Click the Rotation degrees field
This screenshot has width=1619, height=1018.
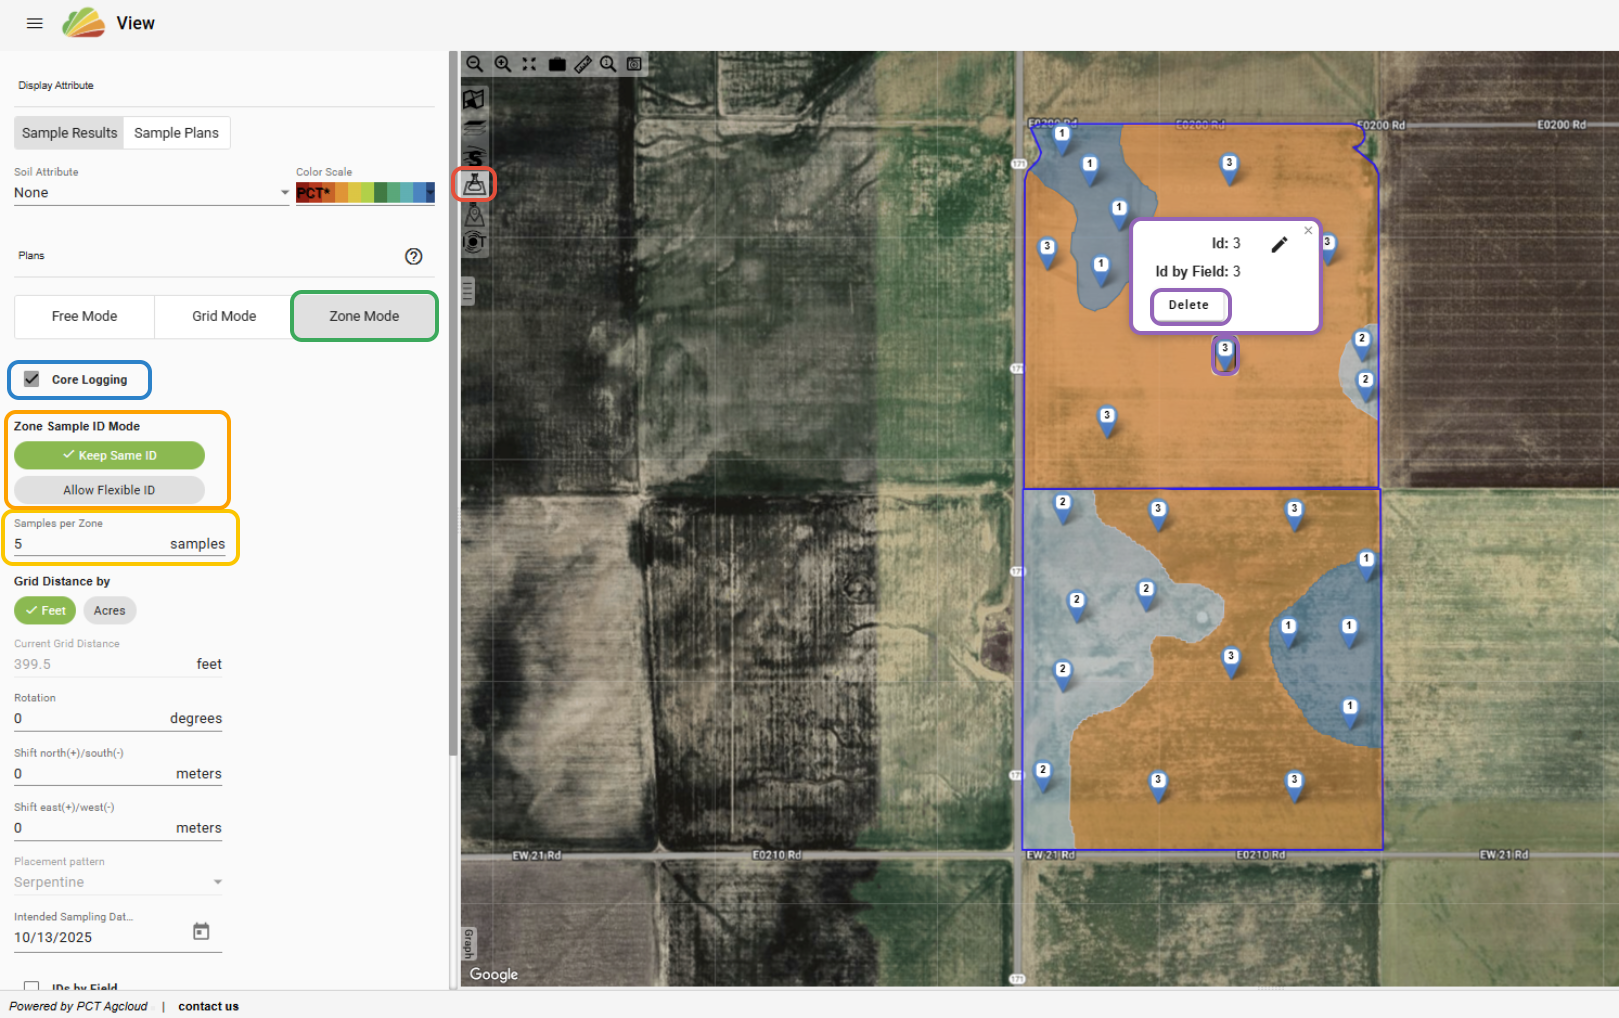[x=118, y=719]
